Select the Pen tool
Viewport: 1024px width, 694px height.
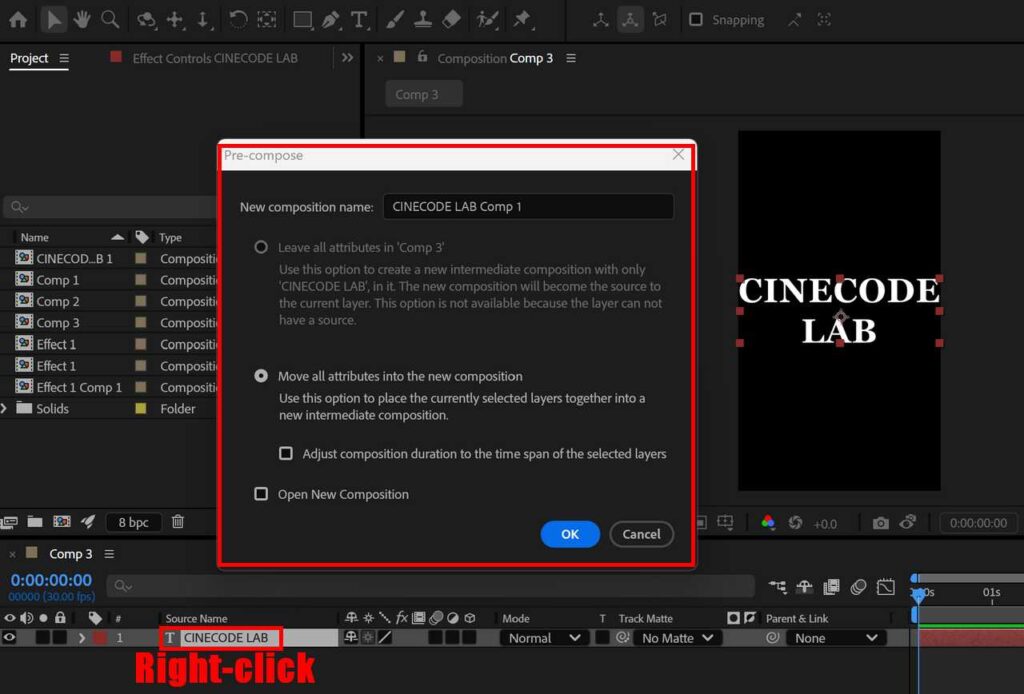click(x=331, y=20)
